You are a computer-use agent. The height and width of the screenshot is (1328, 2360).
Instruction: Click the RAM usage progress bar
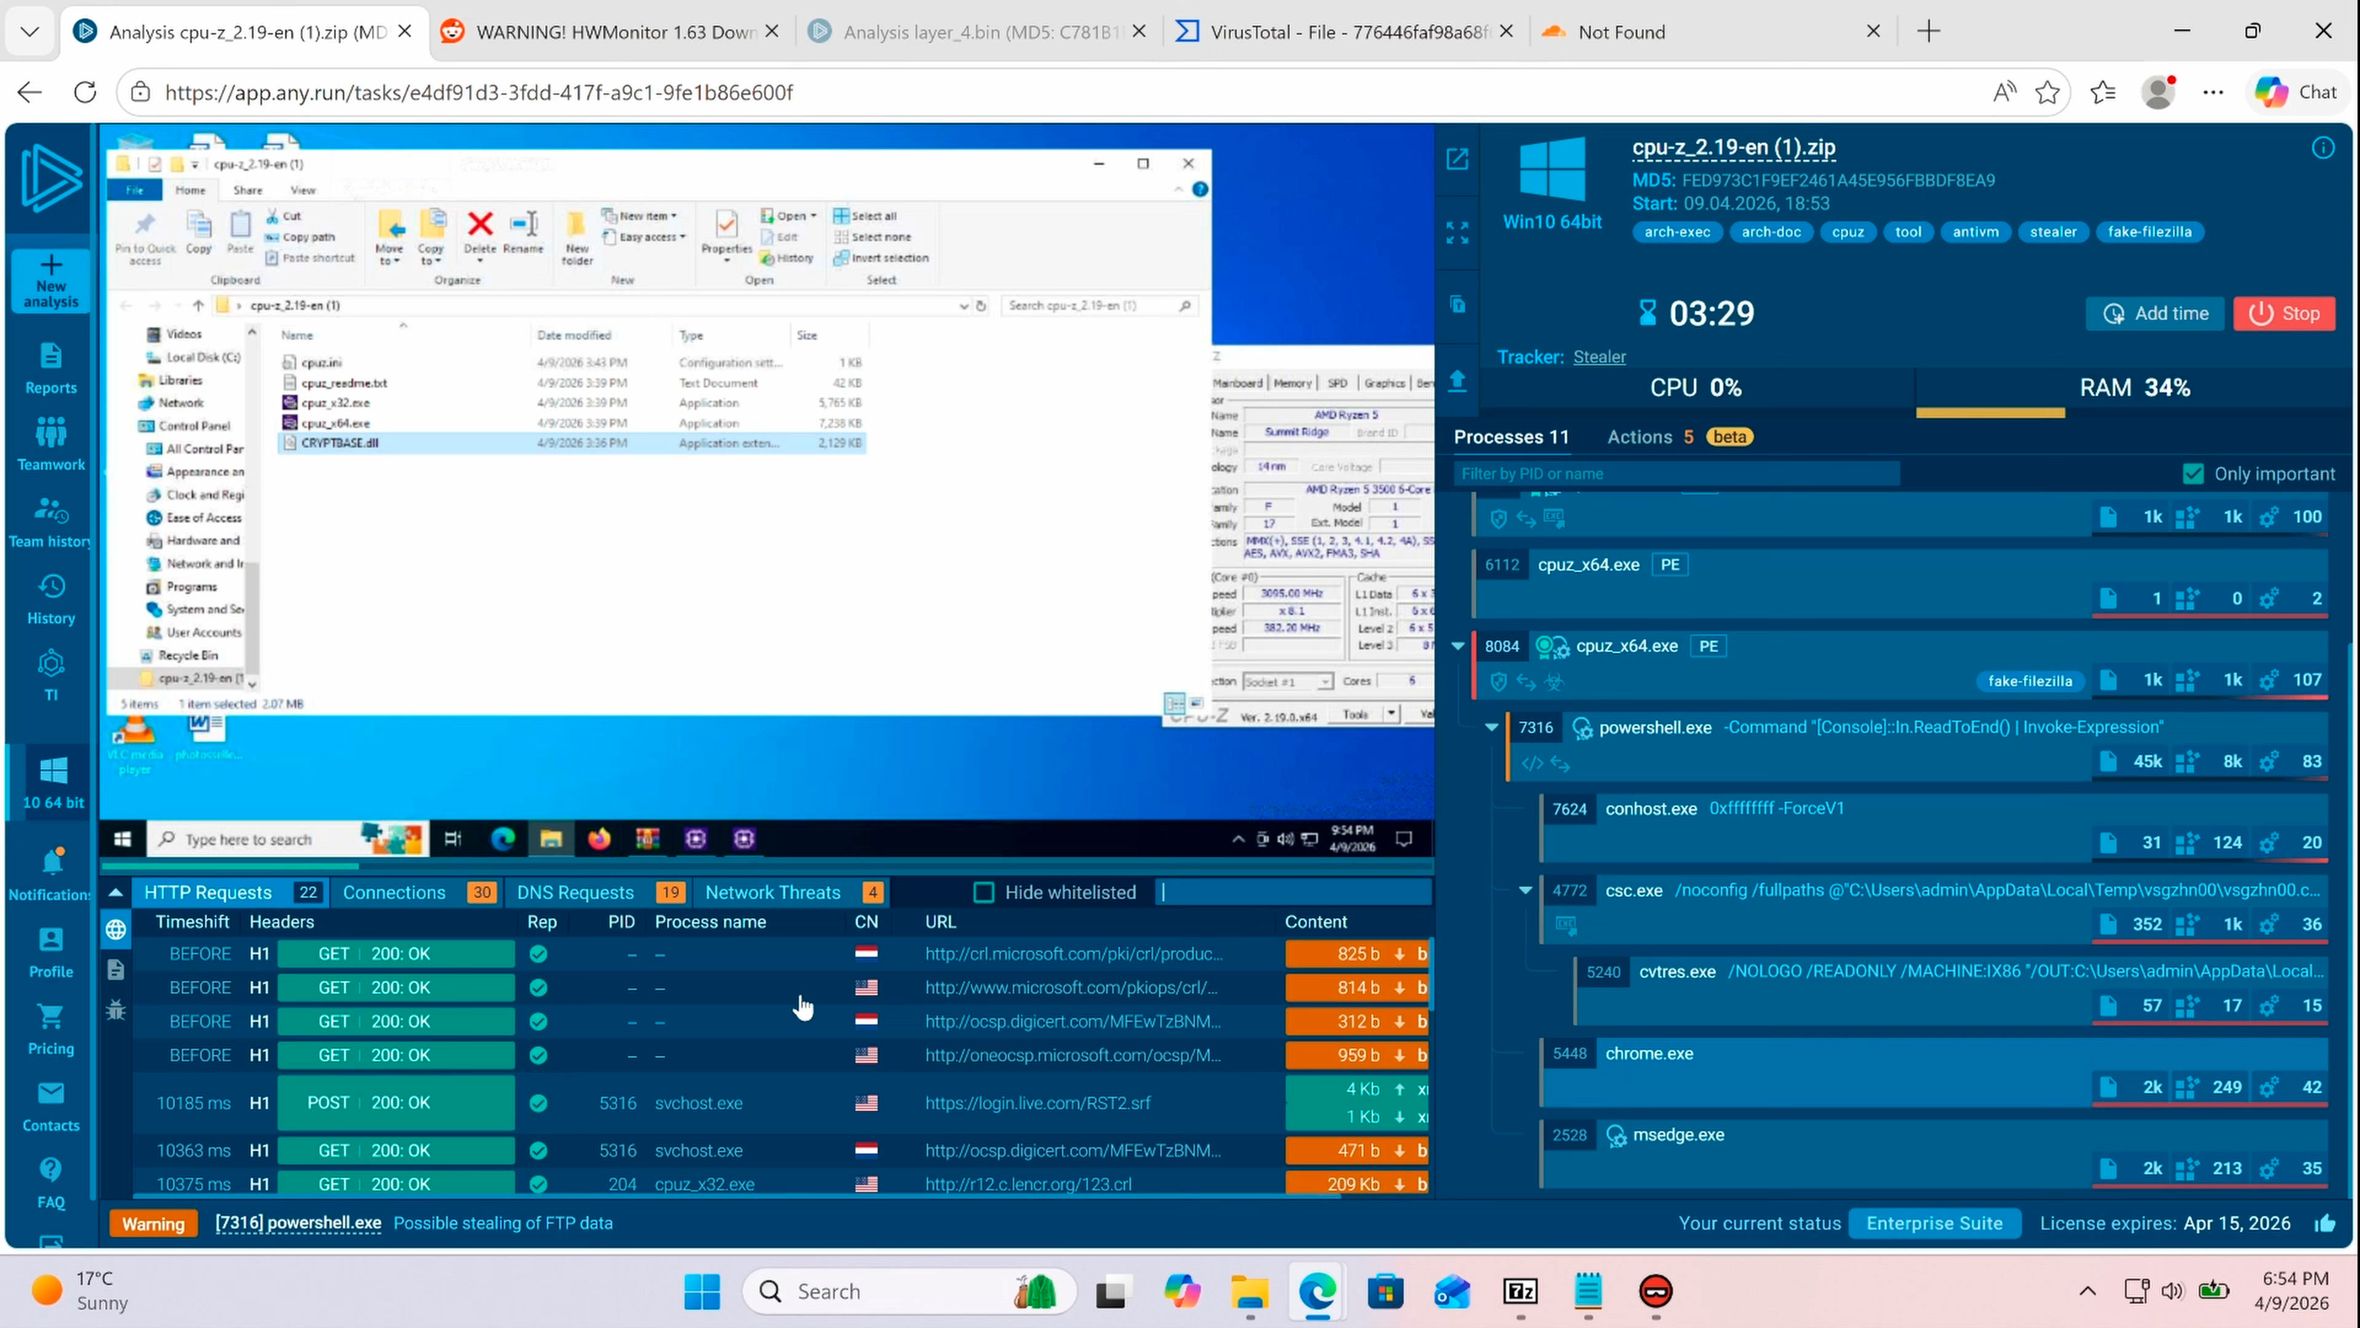(x=1990, y=412)
